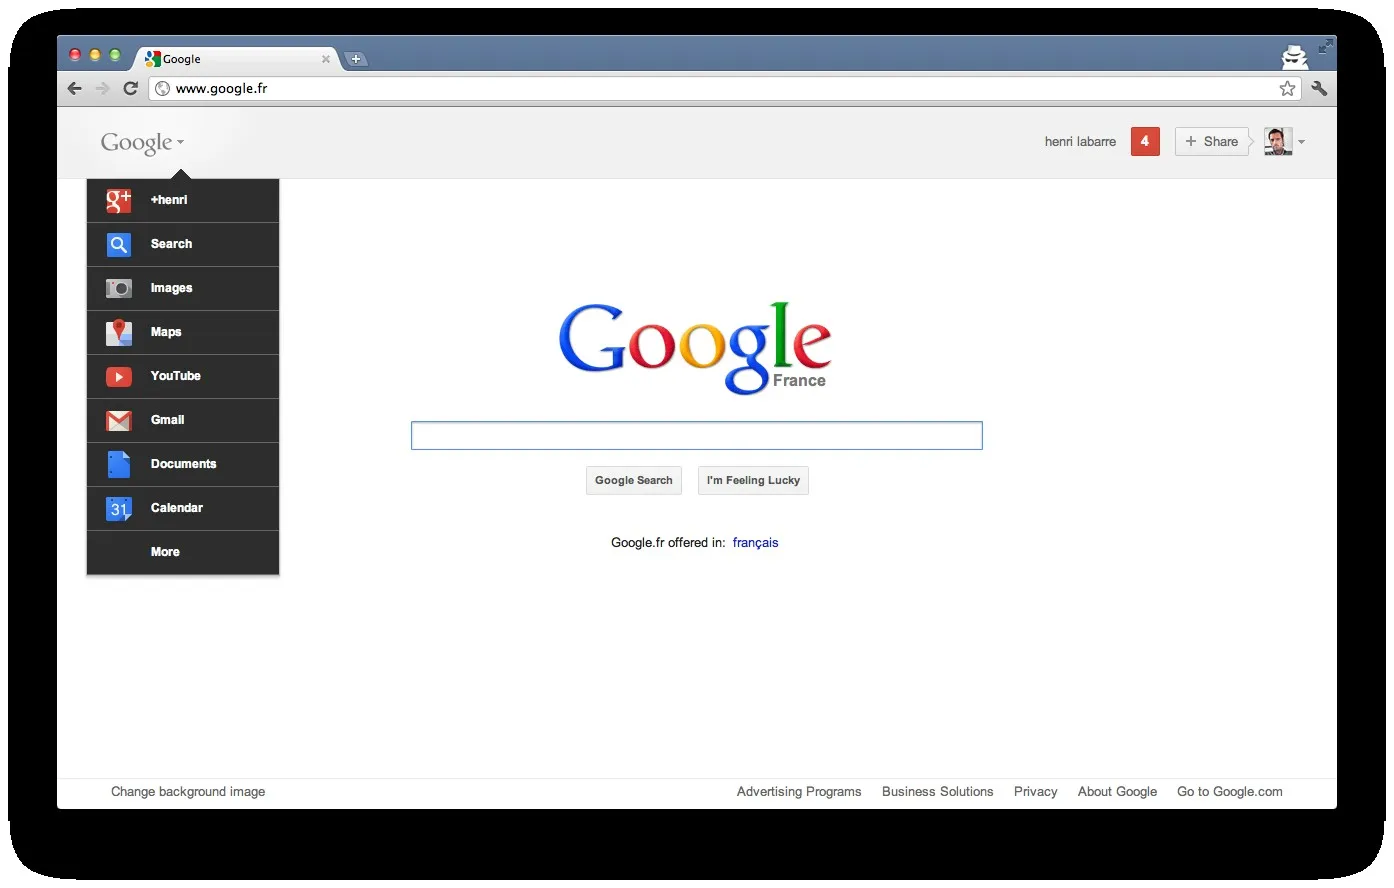The image size is (1394, 888).
Task: Click the blue Search magnifier icon
Action: pos(119,244)
